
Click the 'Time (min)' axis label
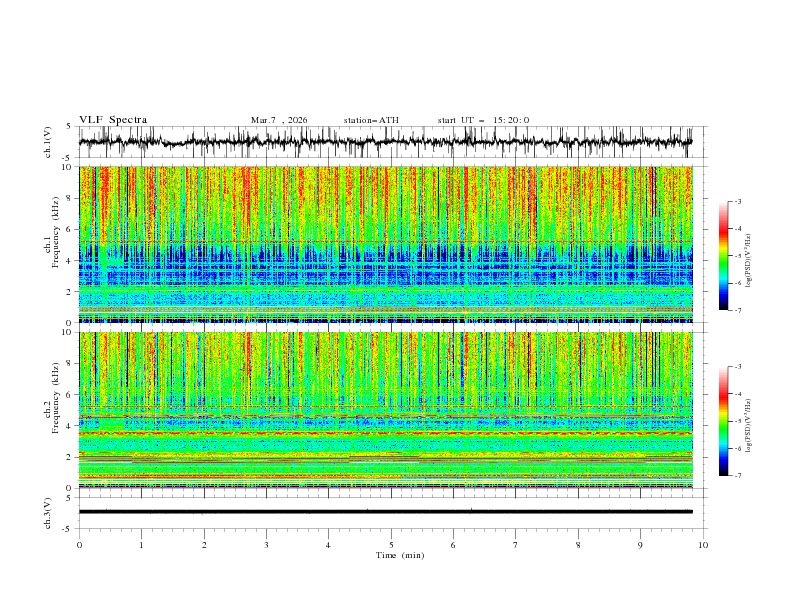400,555
